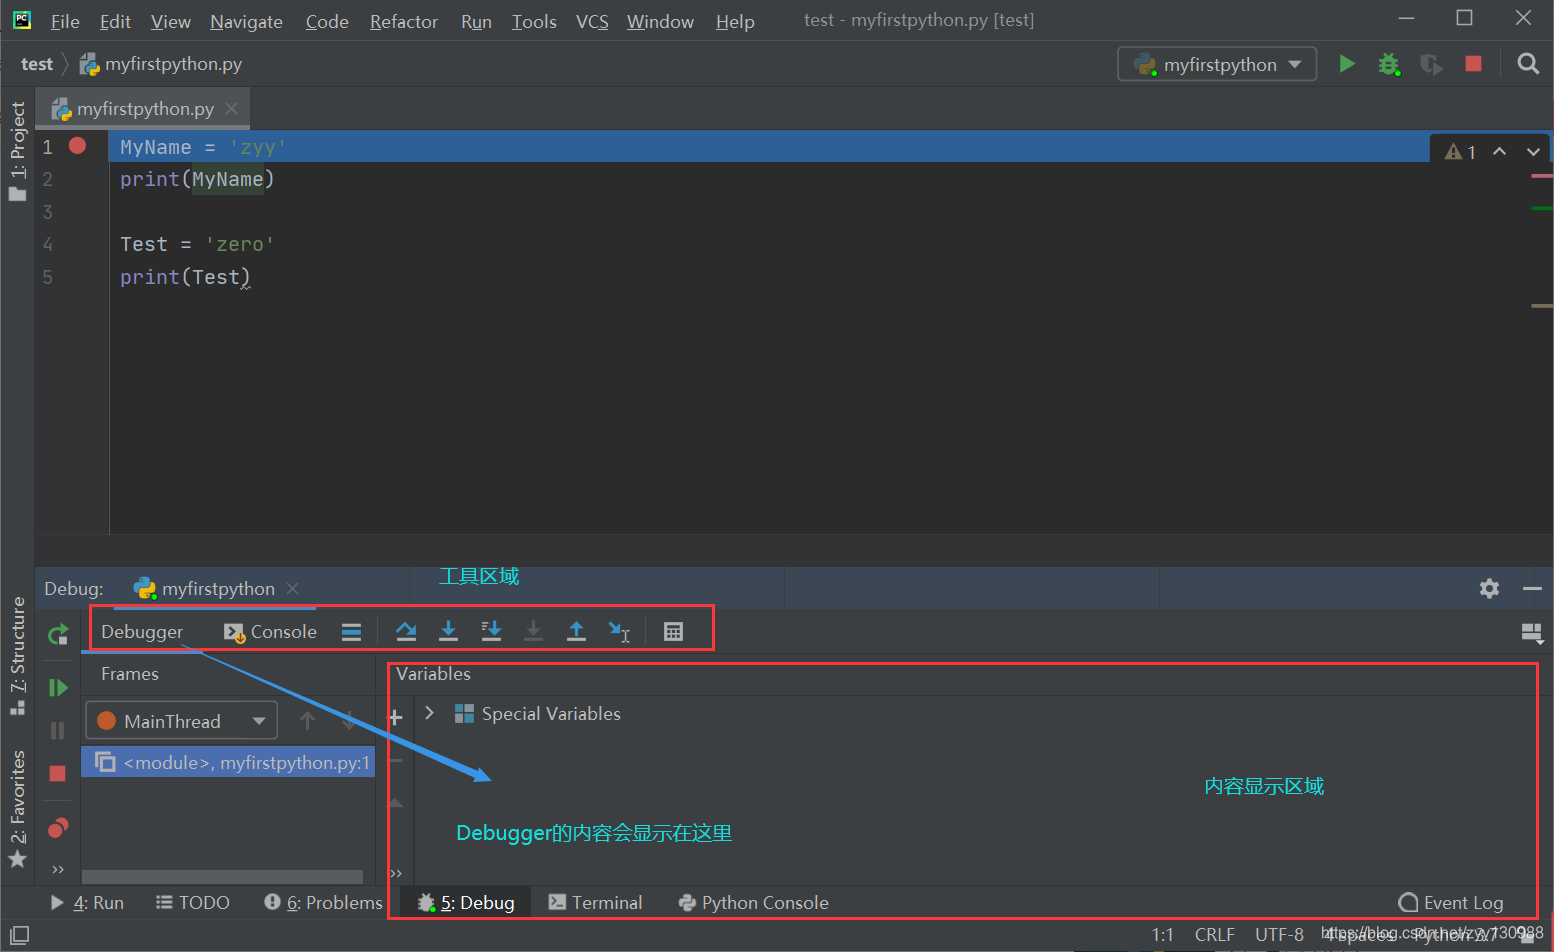Click Step Into debugger icon
Viewport: 1554px width, 952px height.
(449, 631)
